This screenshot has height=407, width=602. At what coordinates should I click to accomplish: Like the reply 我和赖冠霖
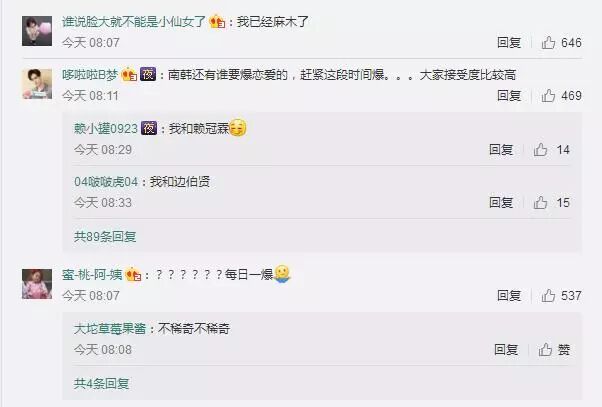pyautogui.click(x=551, y=150)
